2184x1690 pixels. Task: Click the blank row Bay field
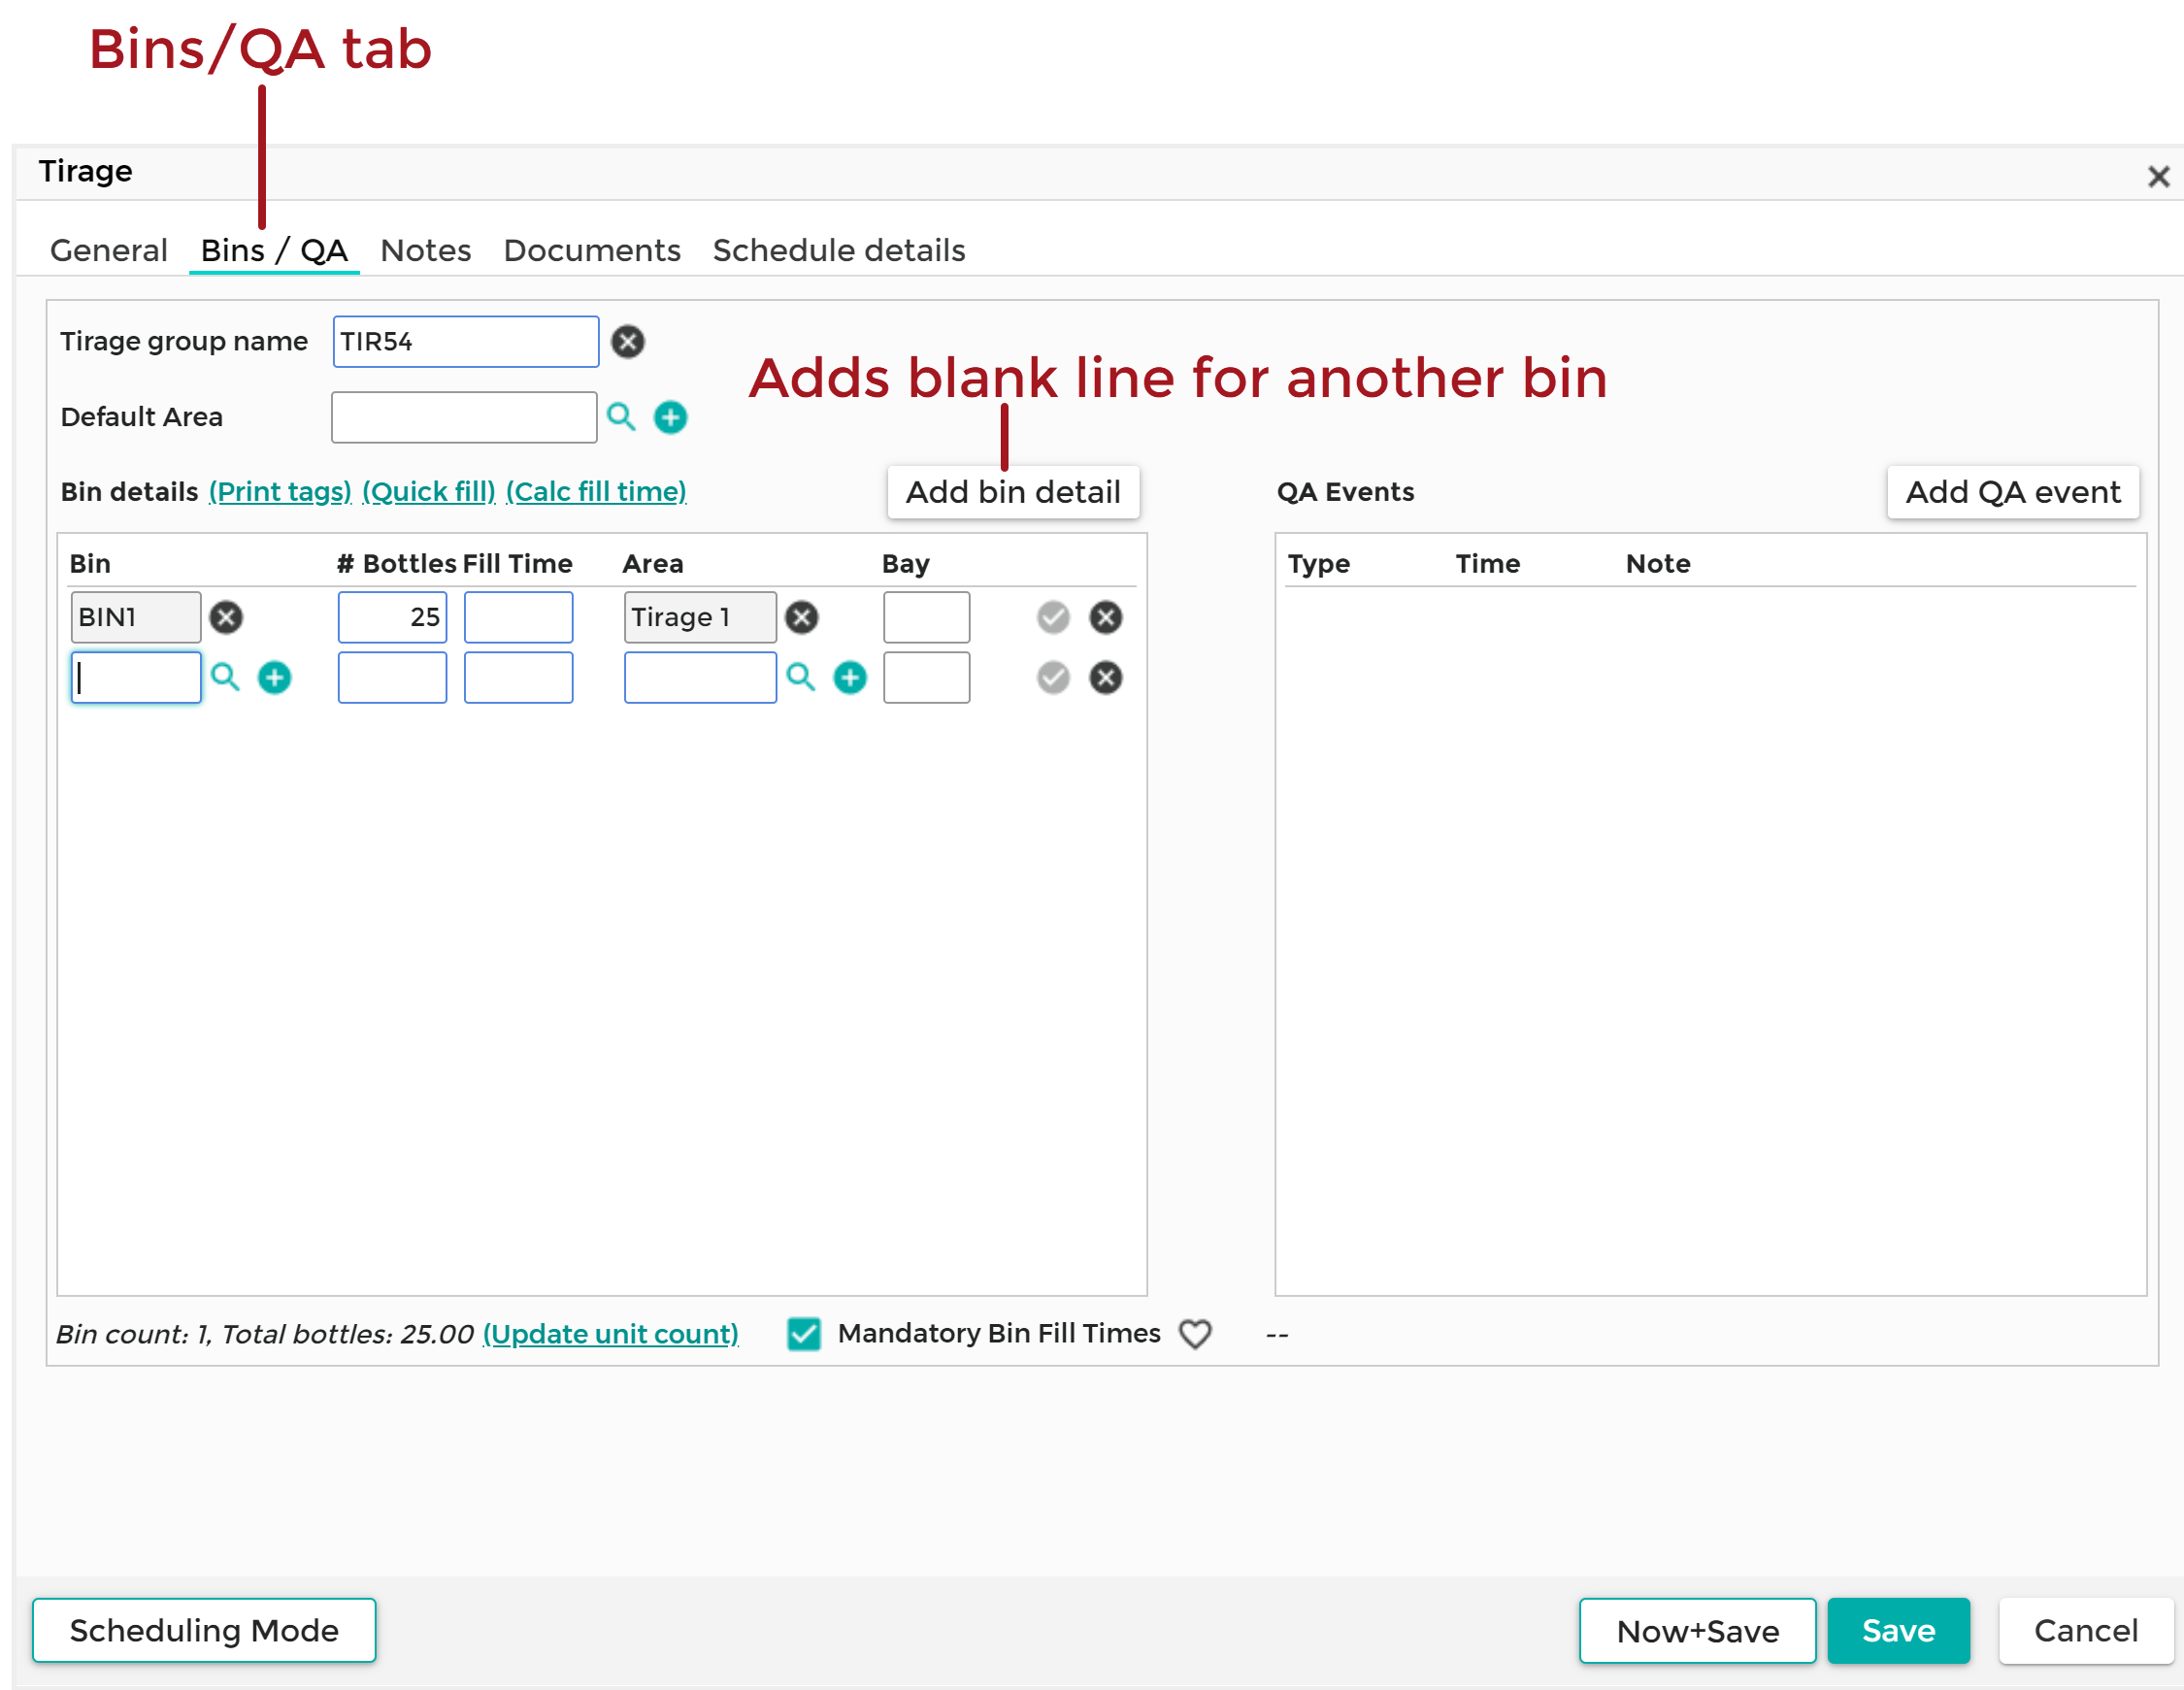926,677
